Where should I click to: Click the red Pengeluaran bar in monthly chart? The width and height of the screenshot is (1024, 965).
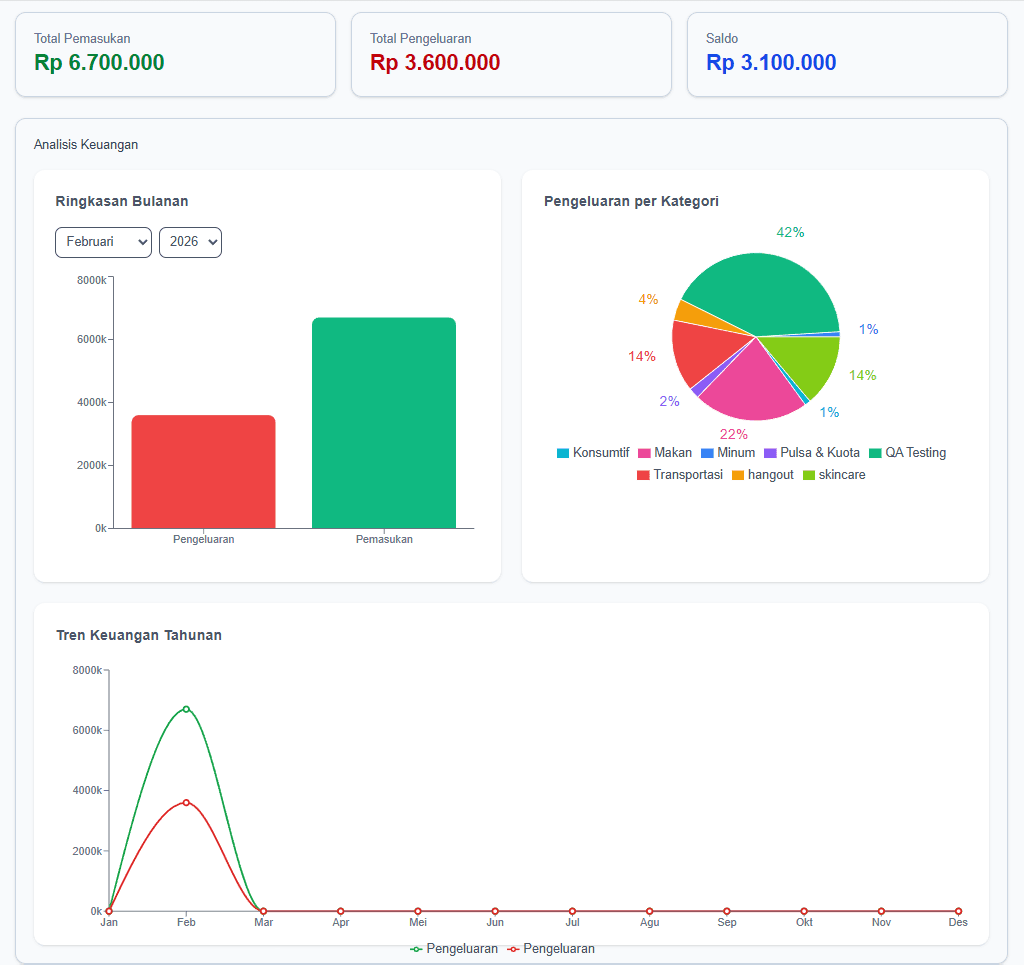(203, 471)
